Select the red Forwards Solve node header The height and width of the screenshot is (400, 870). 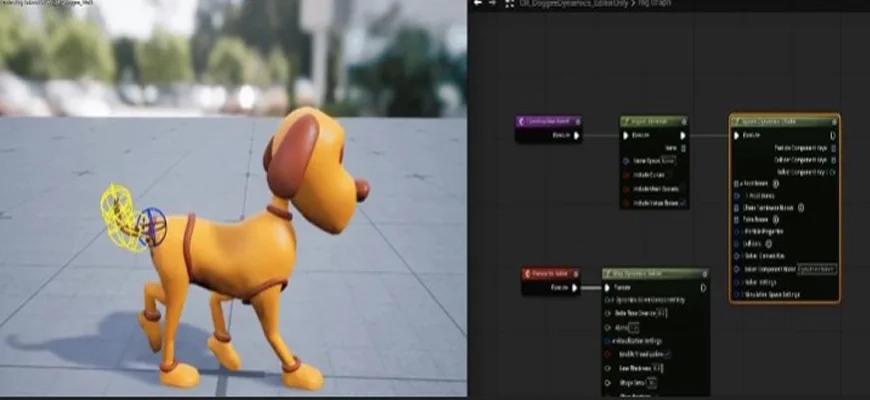(x=551, y=274)
